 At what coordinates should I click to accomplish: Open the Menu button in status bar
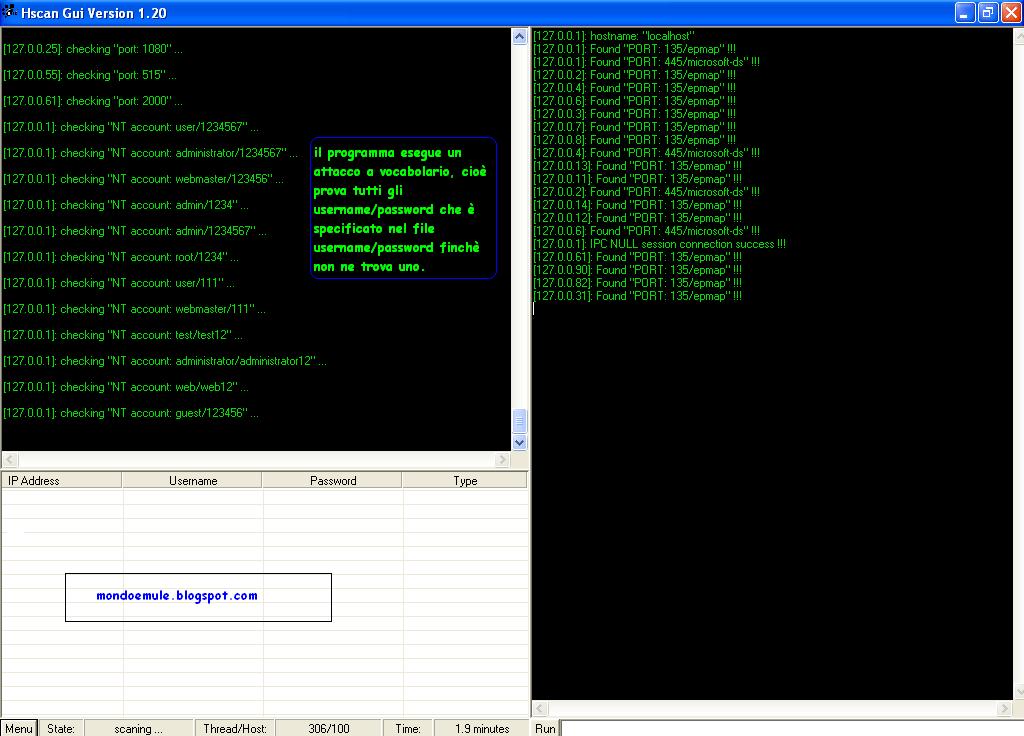[x=19, y=728]
